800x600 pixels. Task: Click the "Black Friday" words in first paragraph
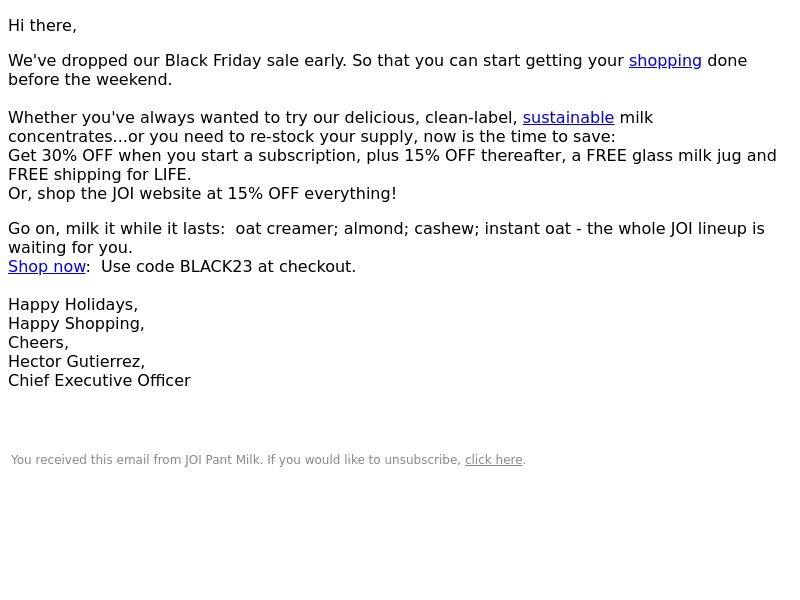click(213, 61)
